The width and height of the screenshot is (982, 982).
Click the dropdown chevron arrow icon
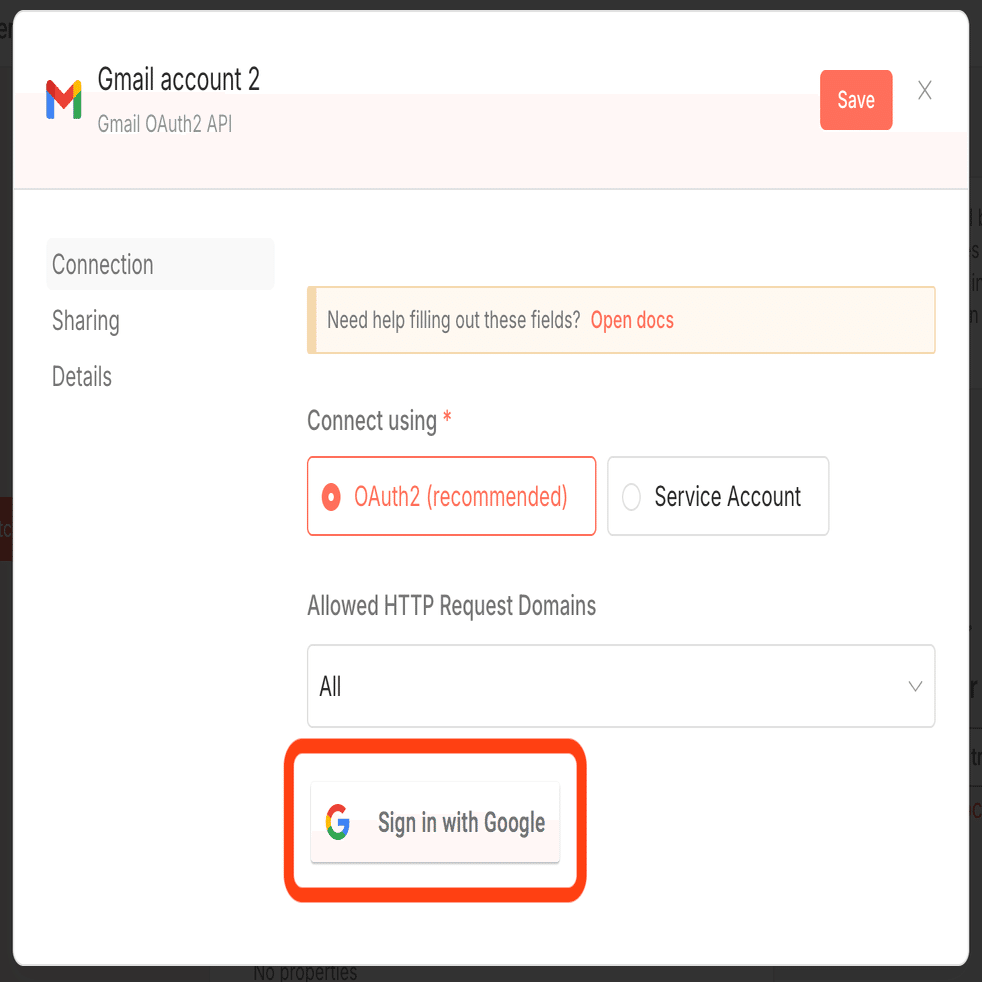point(914,686)
